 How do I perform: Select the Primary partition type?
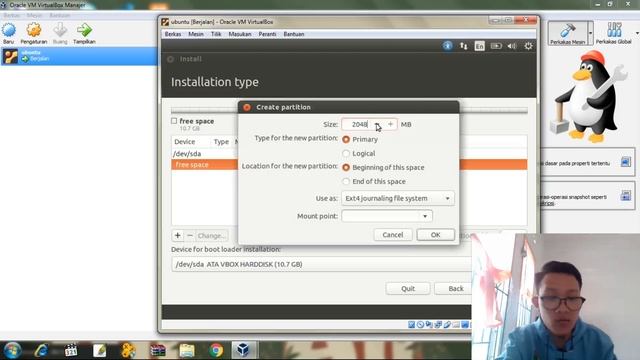coord(346,140)
